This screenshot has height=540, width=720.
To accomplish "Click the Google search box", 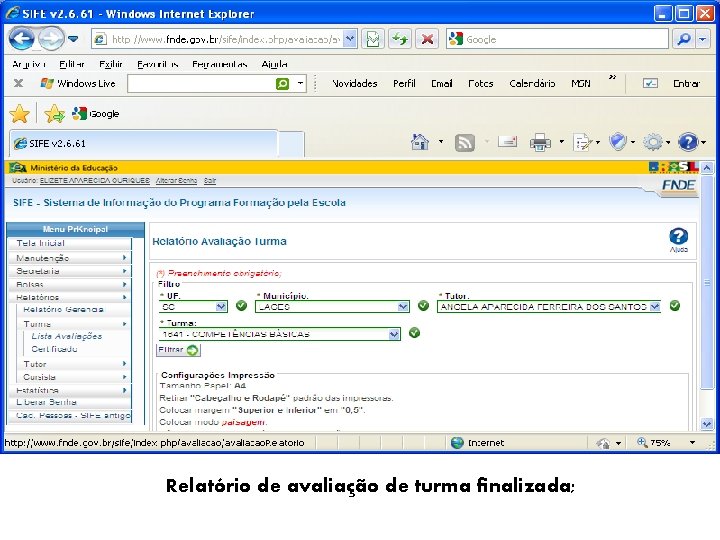I will [557, 39].
